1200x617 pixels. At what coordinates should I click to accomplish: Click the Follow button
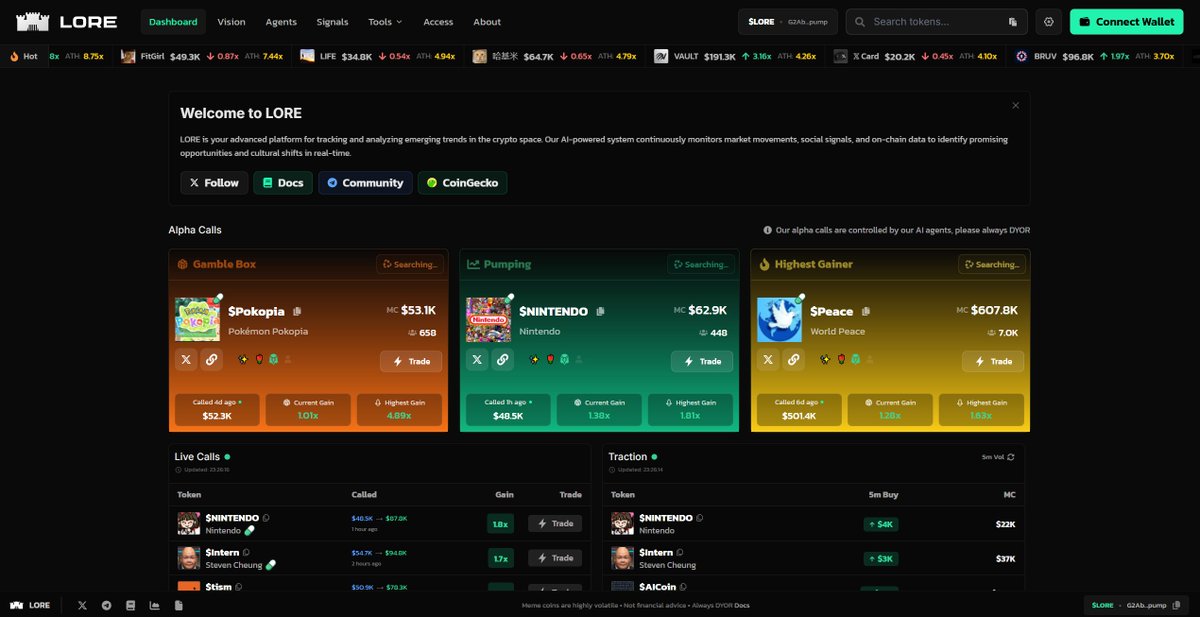pyautogui.click(x=214, y=183)
